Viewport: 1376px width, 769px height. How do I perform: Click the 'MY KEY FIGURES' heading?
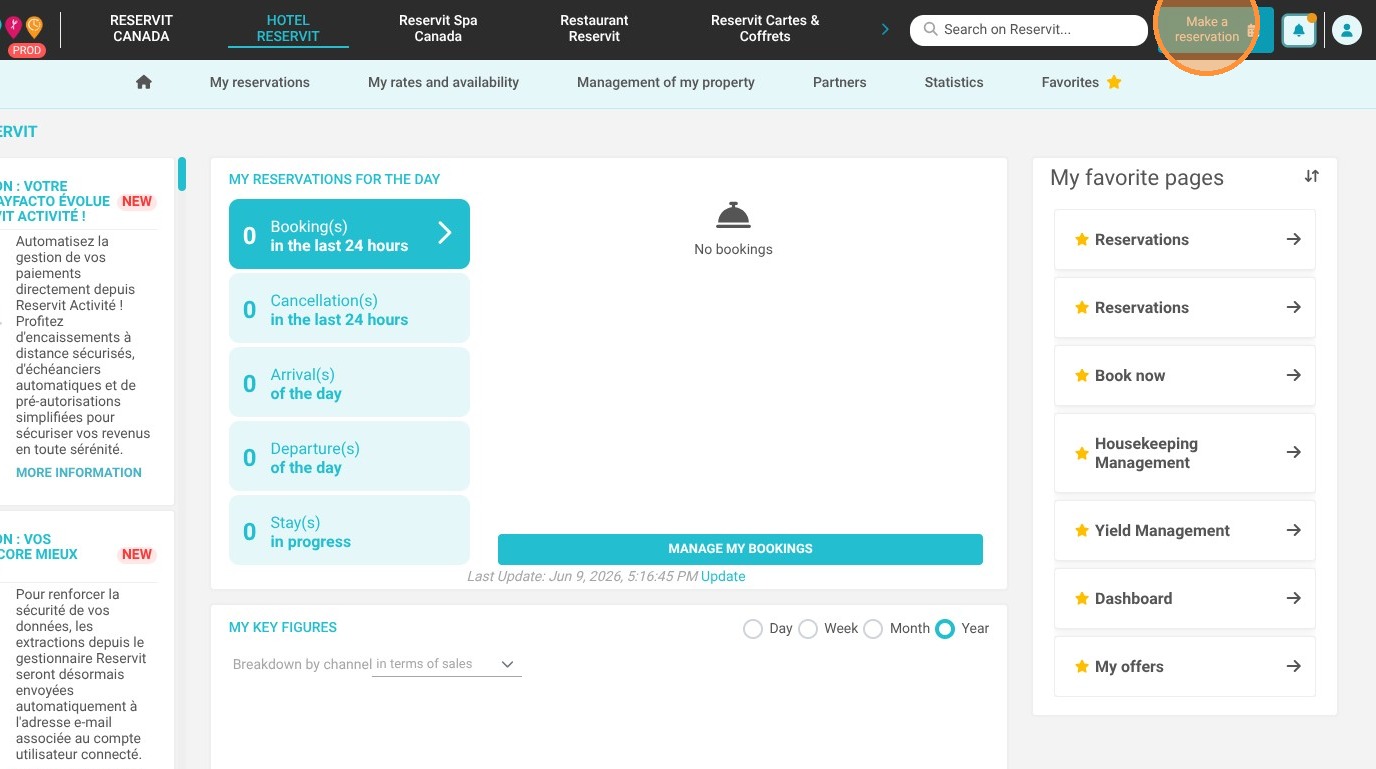pos(283,627)
